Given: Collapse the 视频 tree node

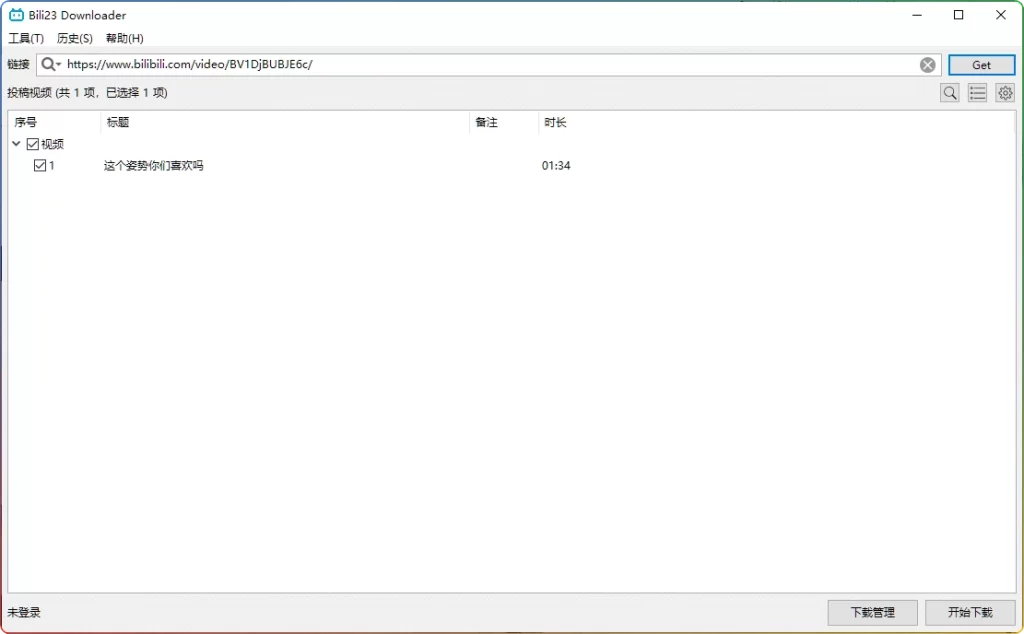Looking at the screenshot, I should 15,143.
